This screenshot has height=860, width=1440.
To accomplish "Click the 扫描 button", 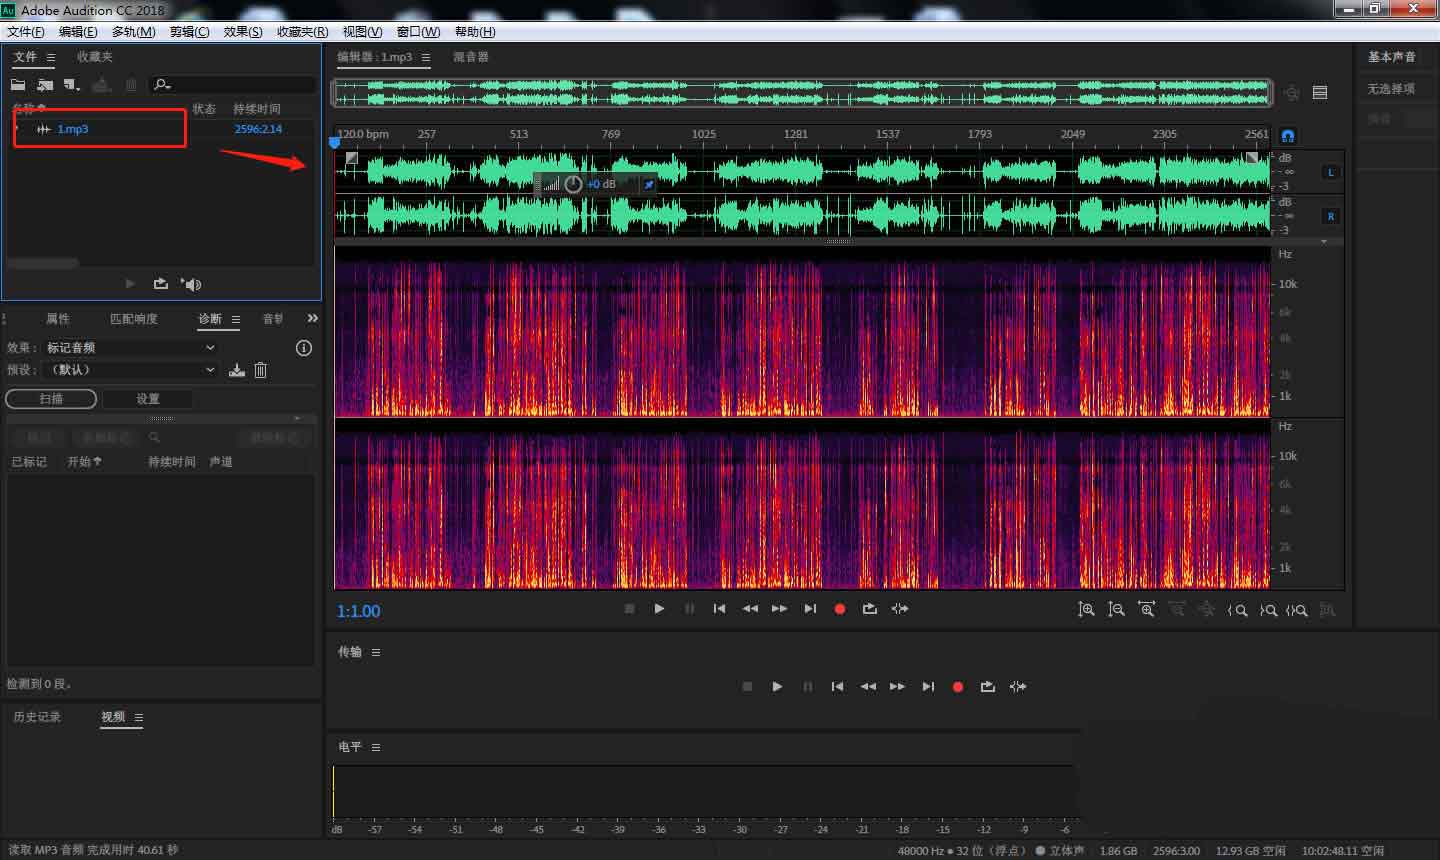I will point(51,399).
